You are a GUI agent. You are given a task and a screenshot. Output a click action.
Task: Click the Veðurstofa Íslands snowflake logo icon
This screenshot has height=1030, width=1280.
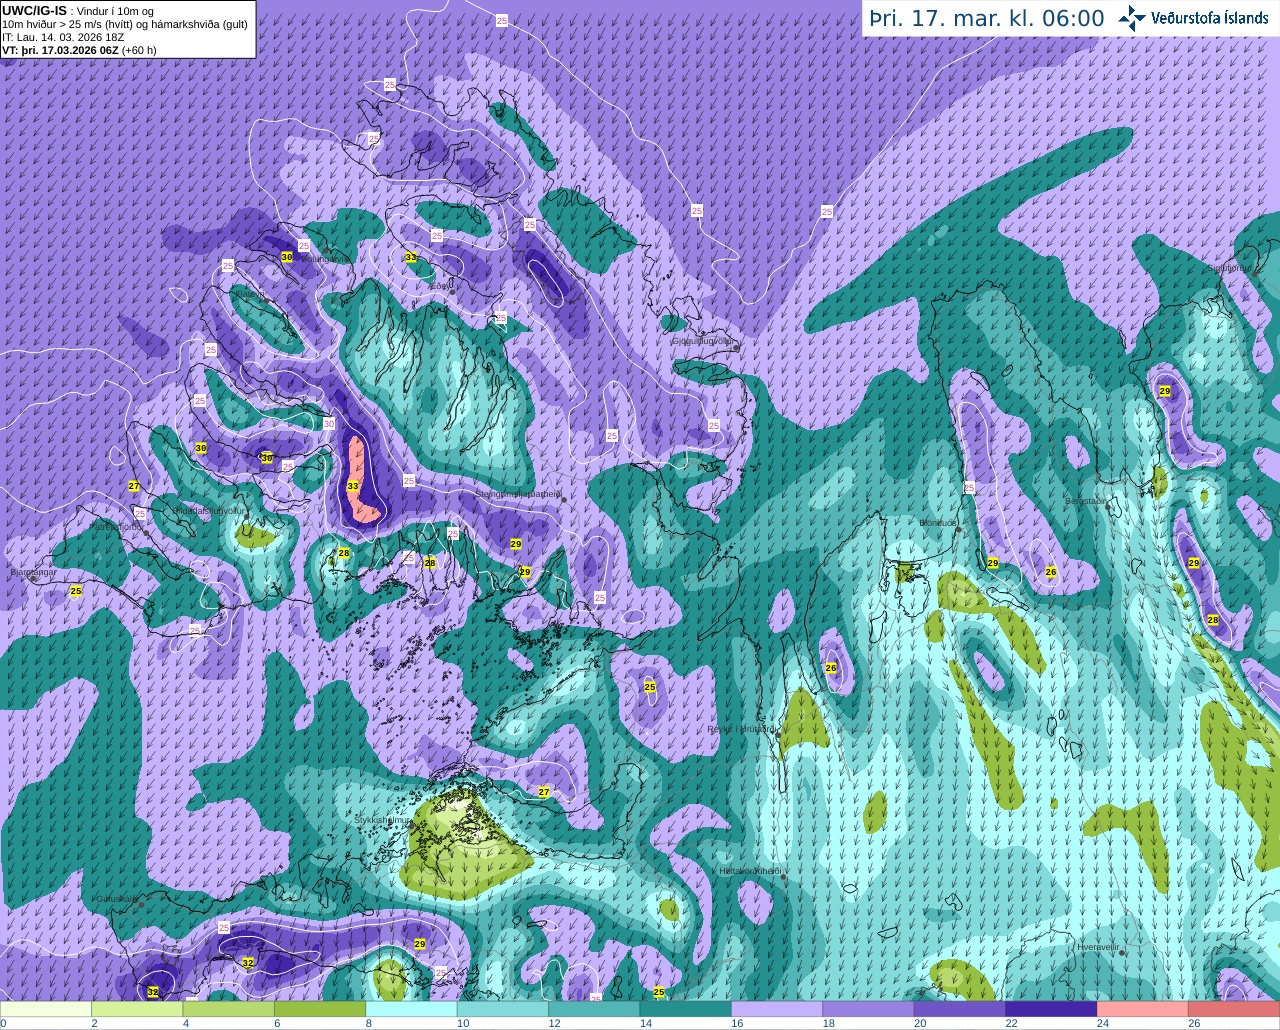(x=1132, y=18)
